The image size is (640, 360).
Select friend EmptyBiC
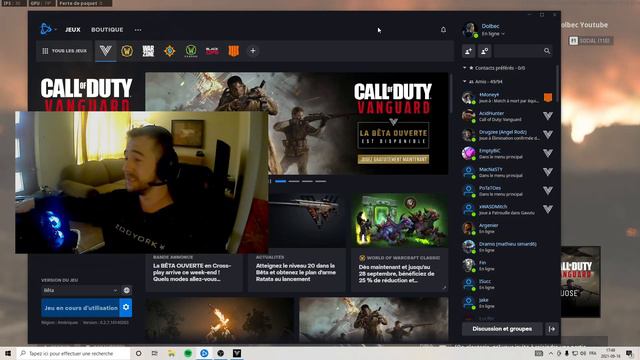508,153
